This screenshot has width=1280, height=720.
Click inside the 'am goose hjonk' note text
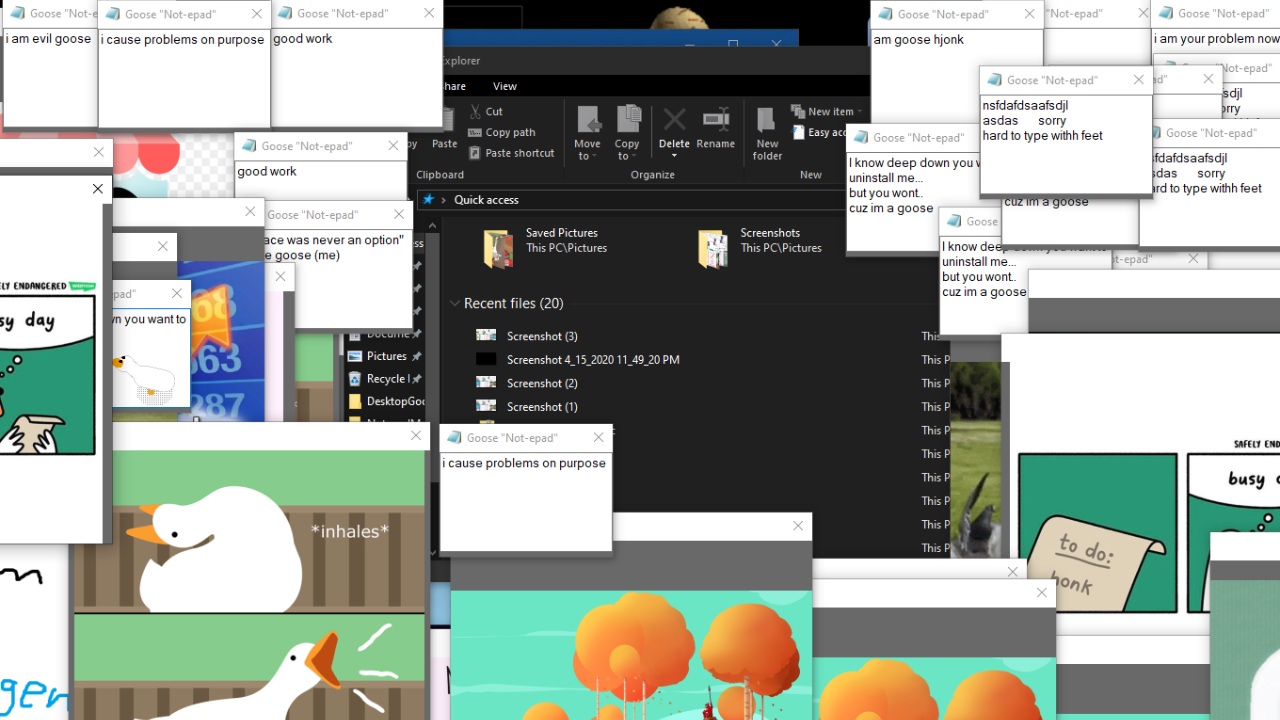918,40
